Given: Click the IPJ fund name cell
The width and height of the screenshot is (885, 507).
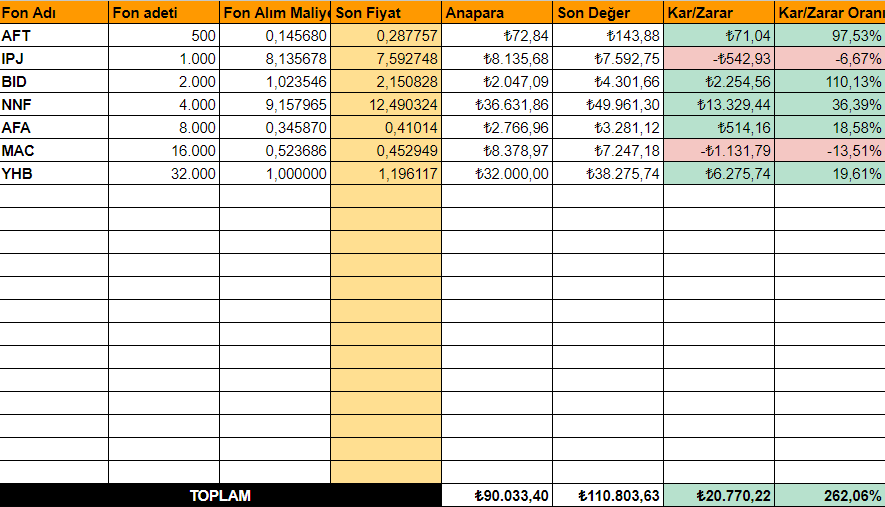Looking at the screenshot, I should (x=54, y=59).
